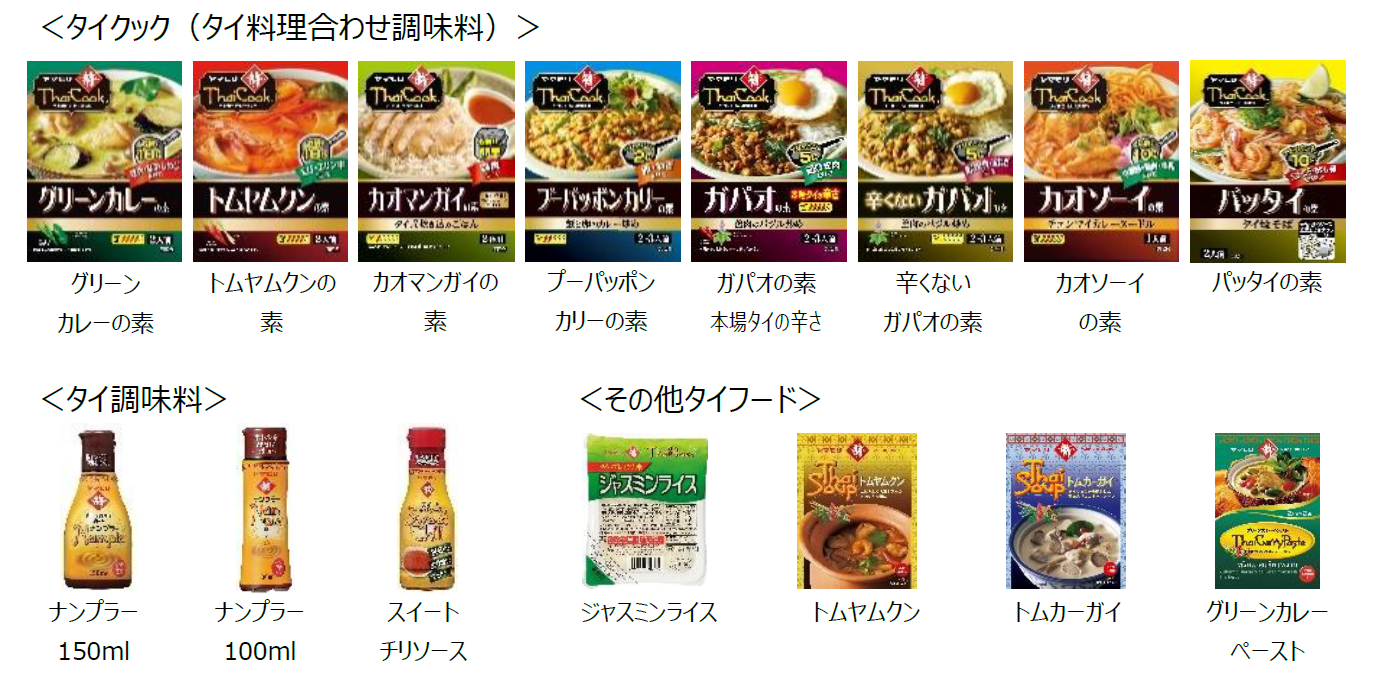Click the タイクック section heading
Screen dimensions: 1376x674
coord(291,27)
